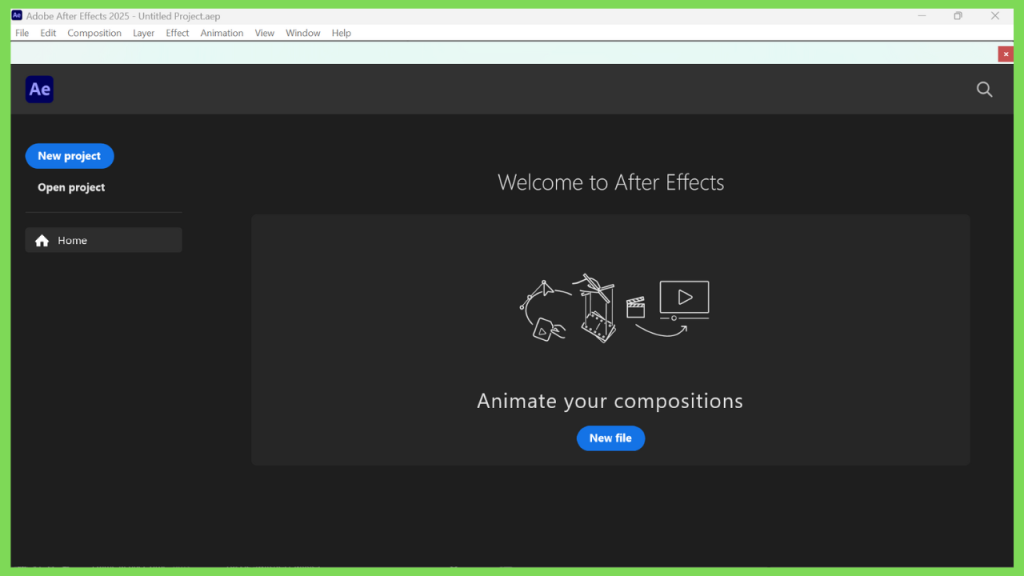Restore down the After Effects window
This screenshot has height=576, width=1024.
click(957, 16)
